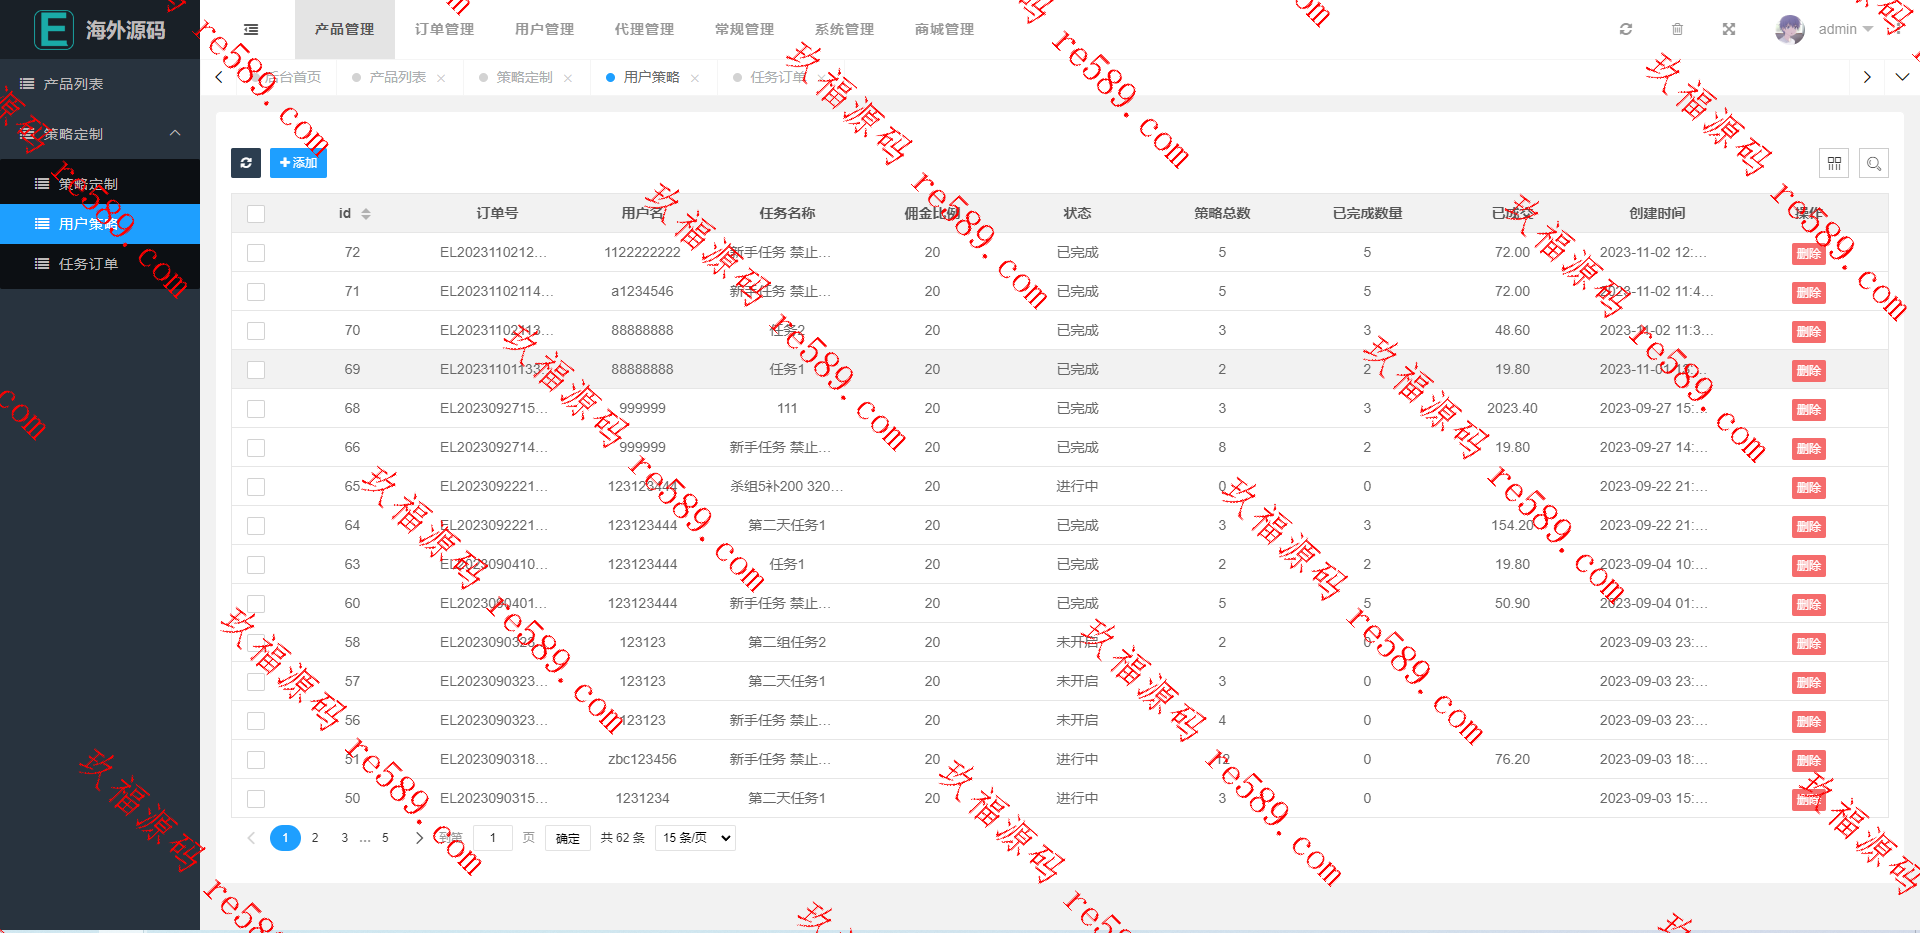Close the 用户策略 tab

coord(695,78)
